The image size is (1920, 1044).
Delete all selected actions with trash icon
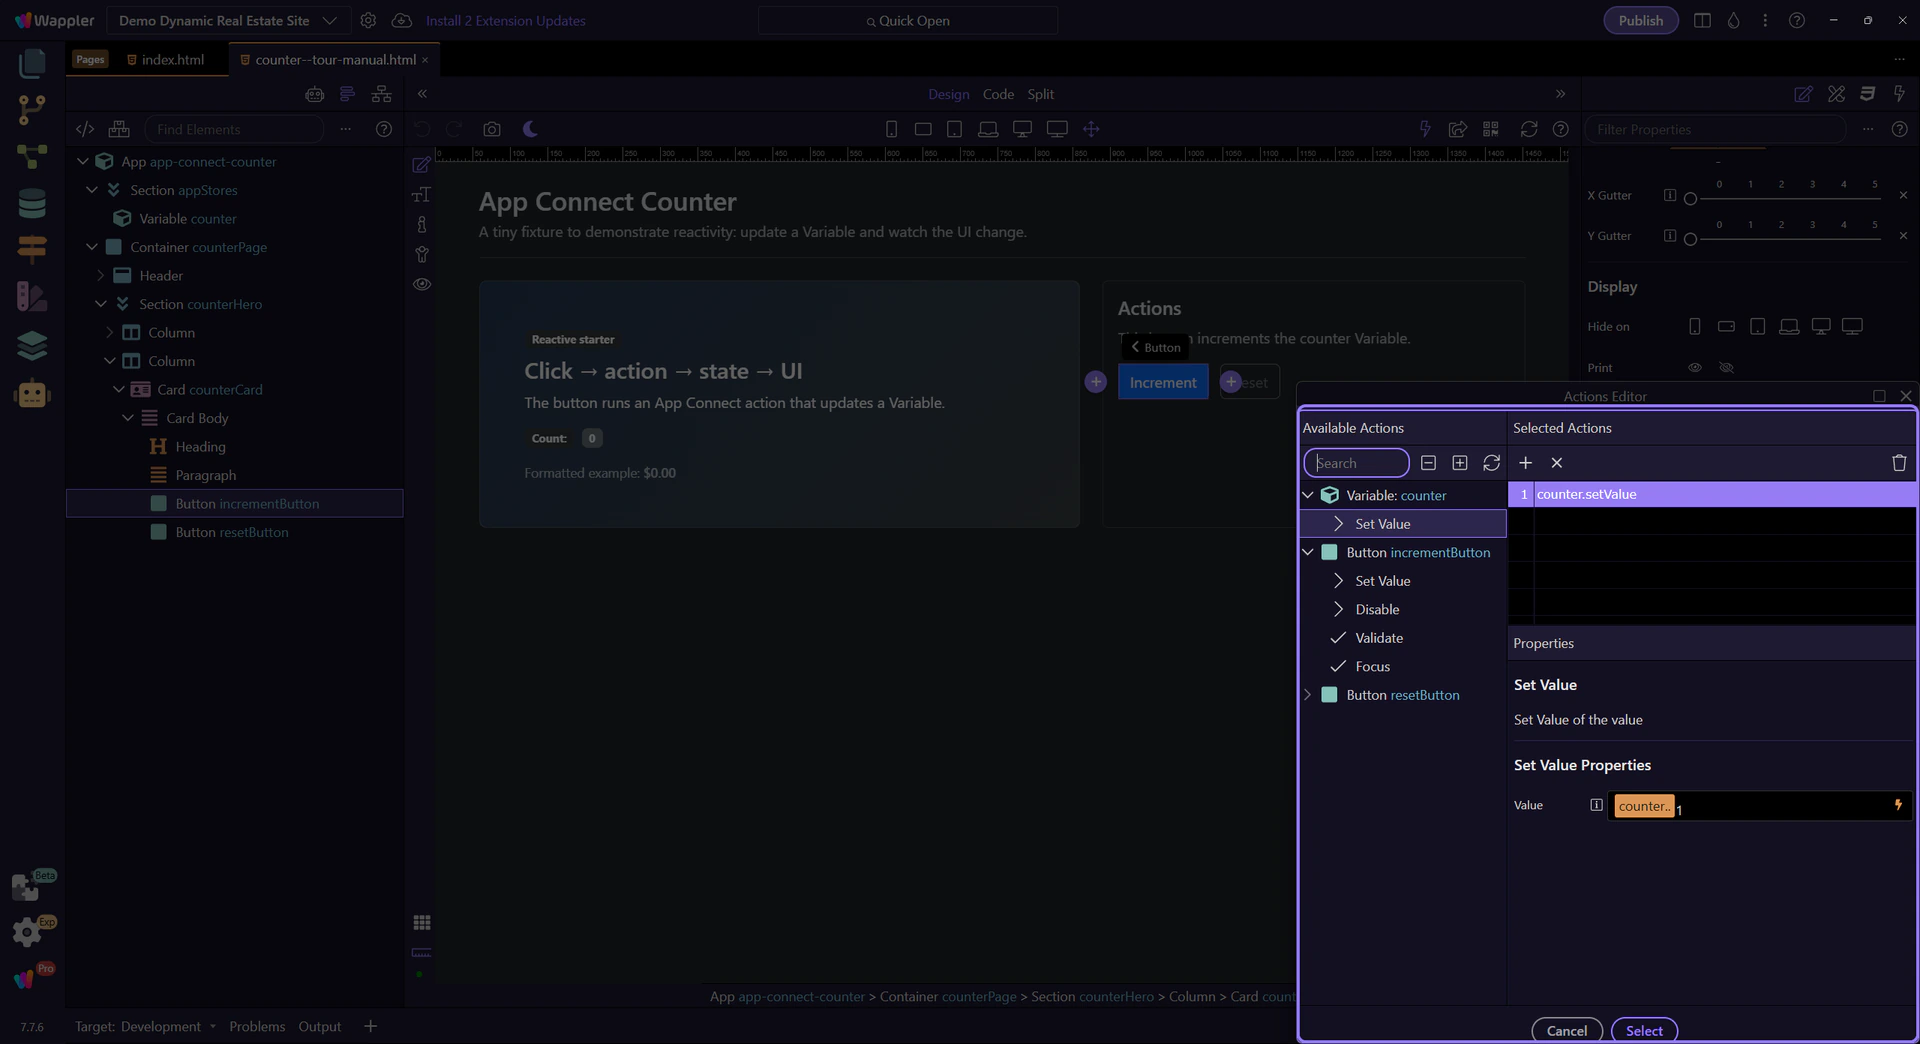coord(1898,463)
